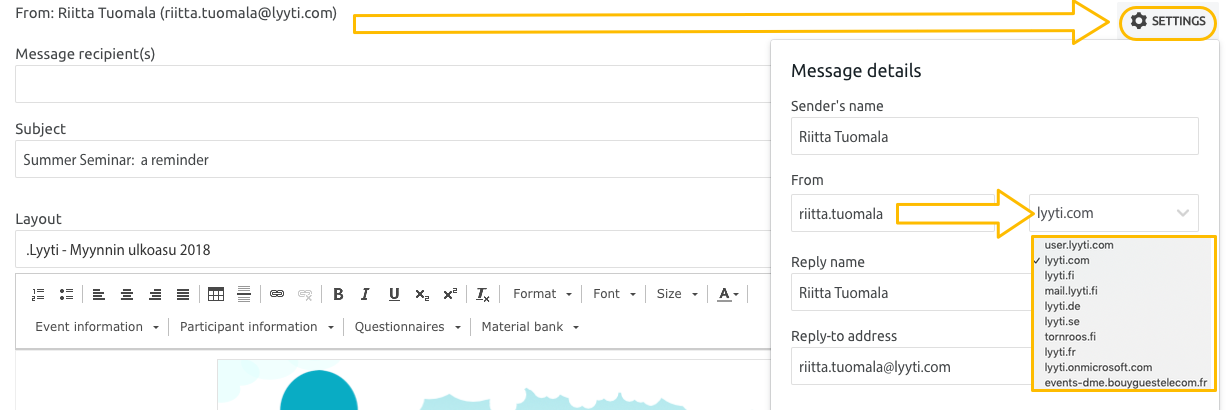Open the text color picker
This screenshot has height=410, width=1229.
pyautogui.click(x=731, y=294)
